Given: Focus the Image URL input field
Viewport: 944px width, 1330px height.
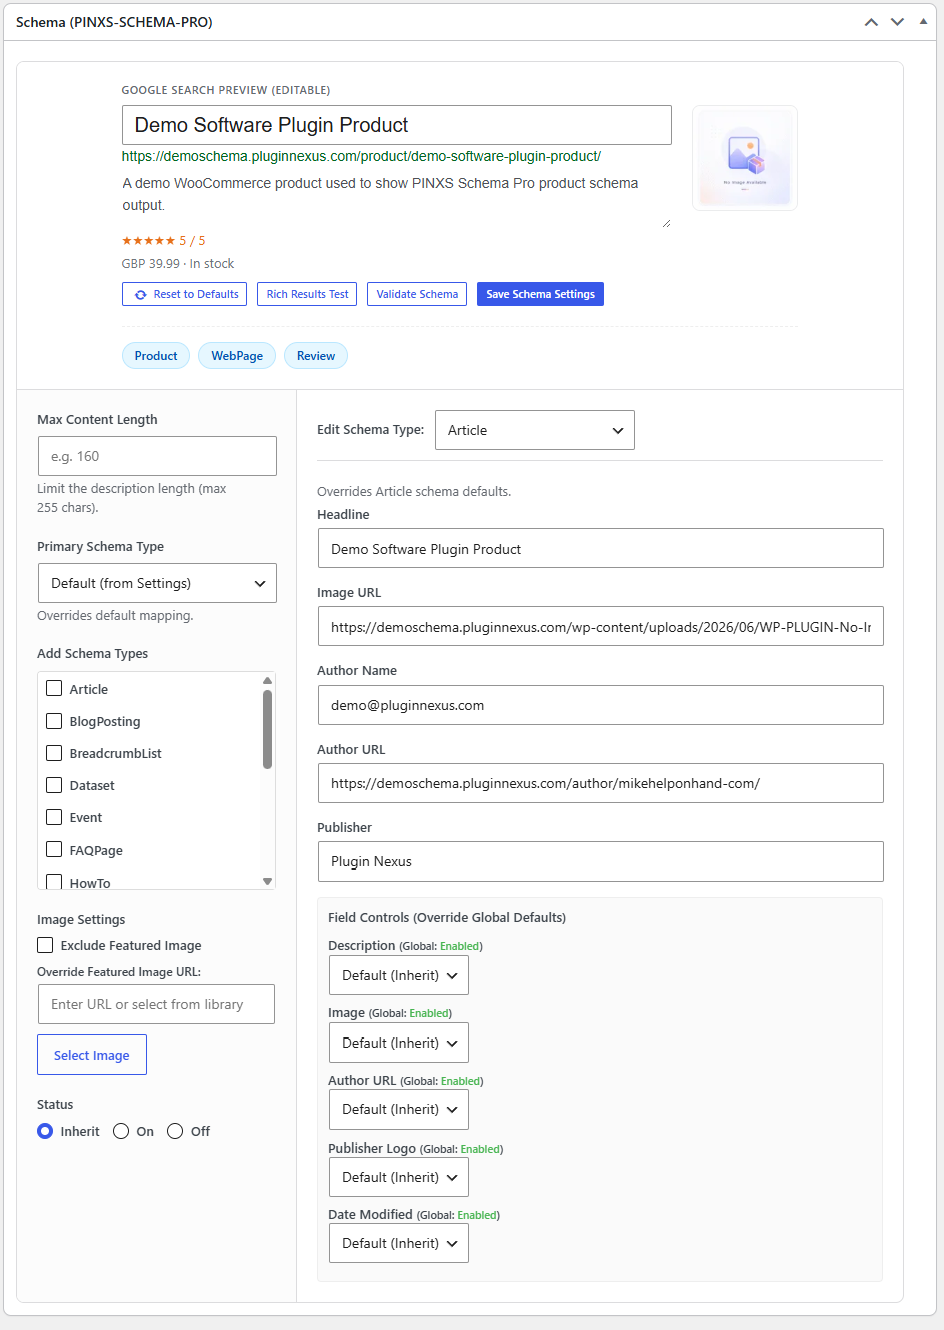Looking at the screenshot, I should (x=601, y=626).
